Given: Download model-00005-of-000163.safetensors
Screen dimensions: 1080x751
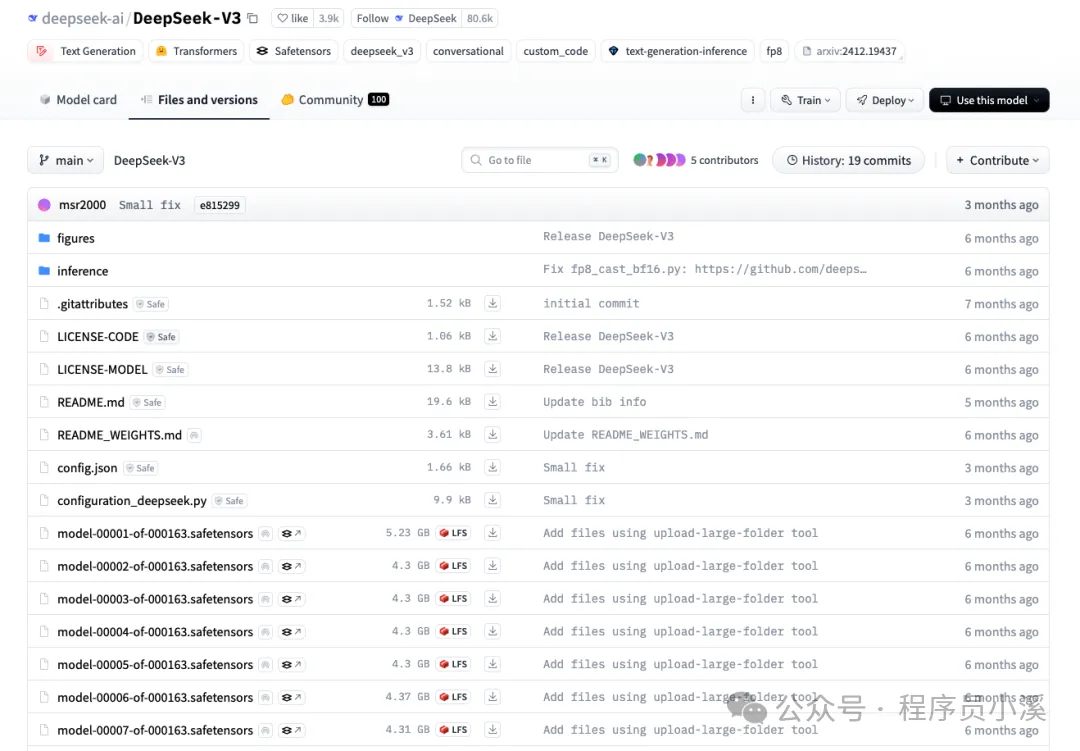Looking at the screenshot, I should [492, 664].
